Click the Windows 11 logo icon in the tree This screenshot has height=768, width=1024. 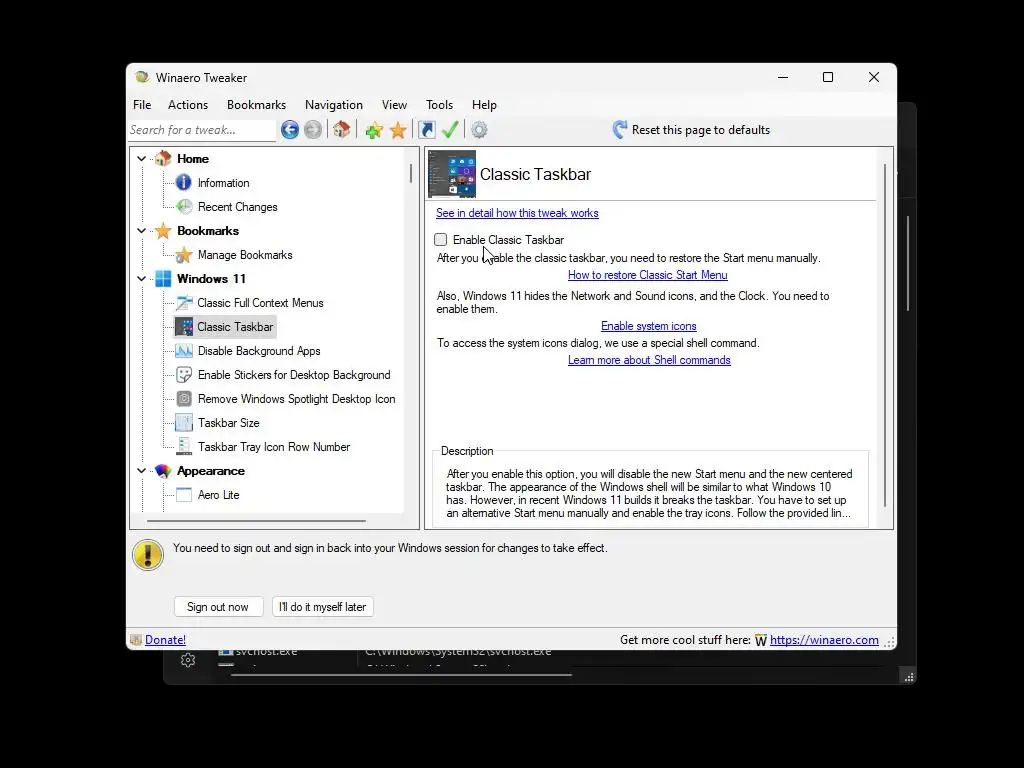[x=163, y=279]
